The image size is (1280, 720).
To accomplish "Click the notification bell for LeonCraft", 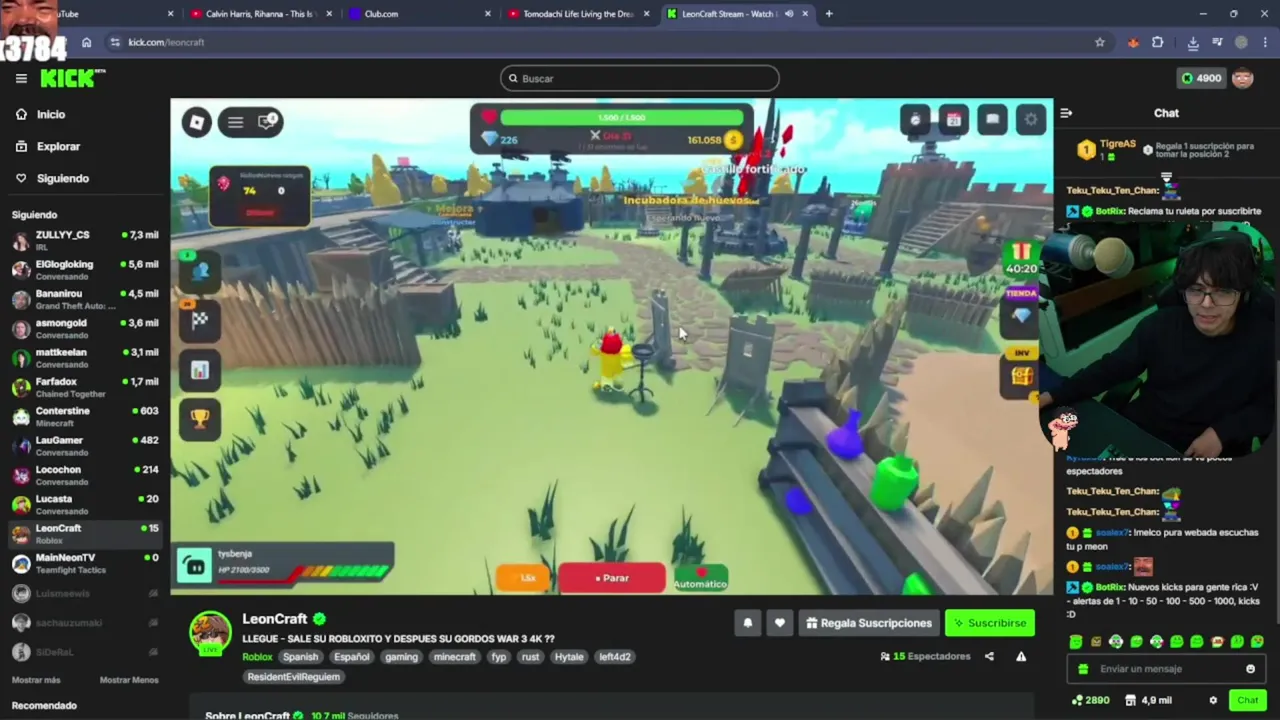I will click(747, 623).
